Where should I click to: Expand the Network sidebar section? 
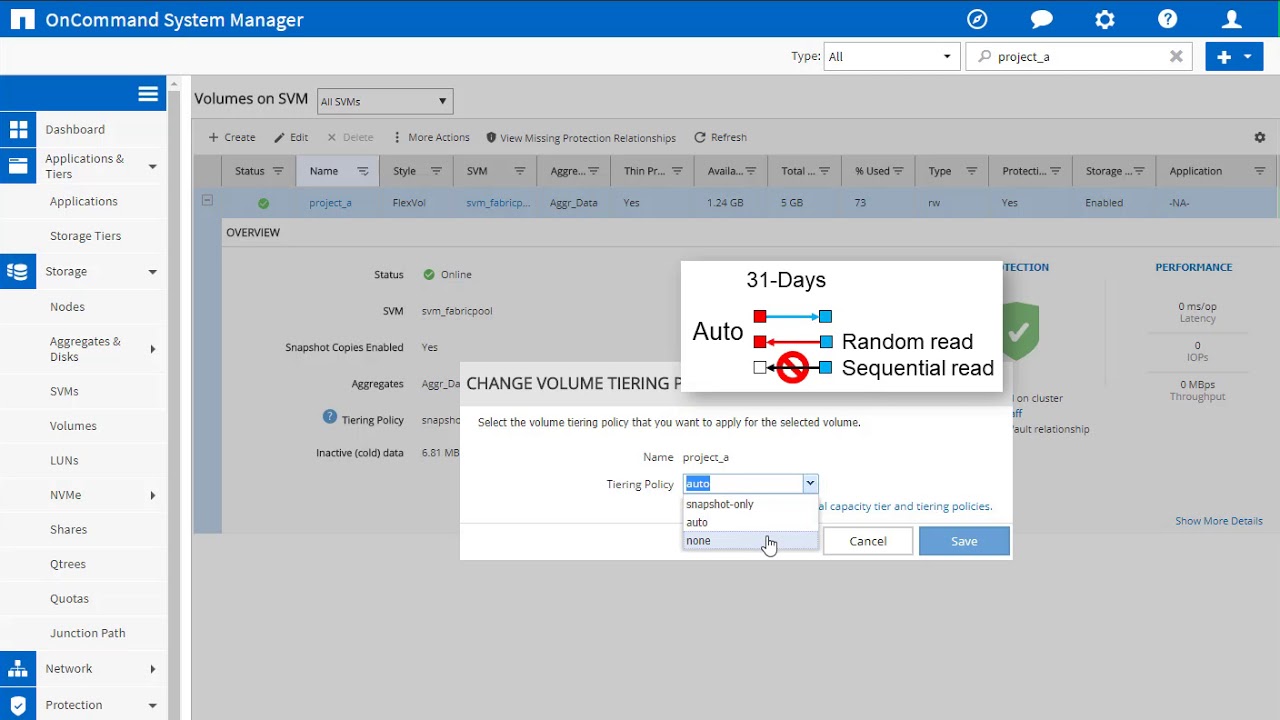153,669
